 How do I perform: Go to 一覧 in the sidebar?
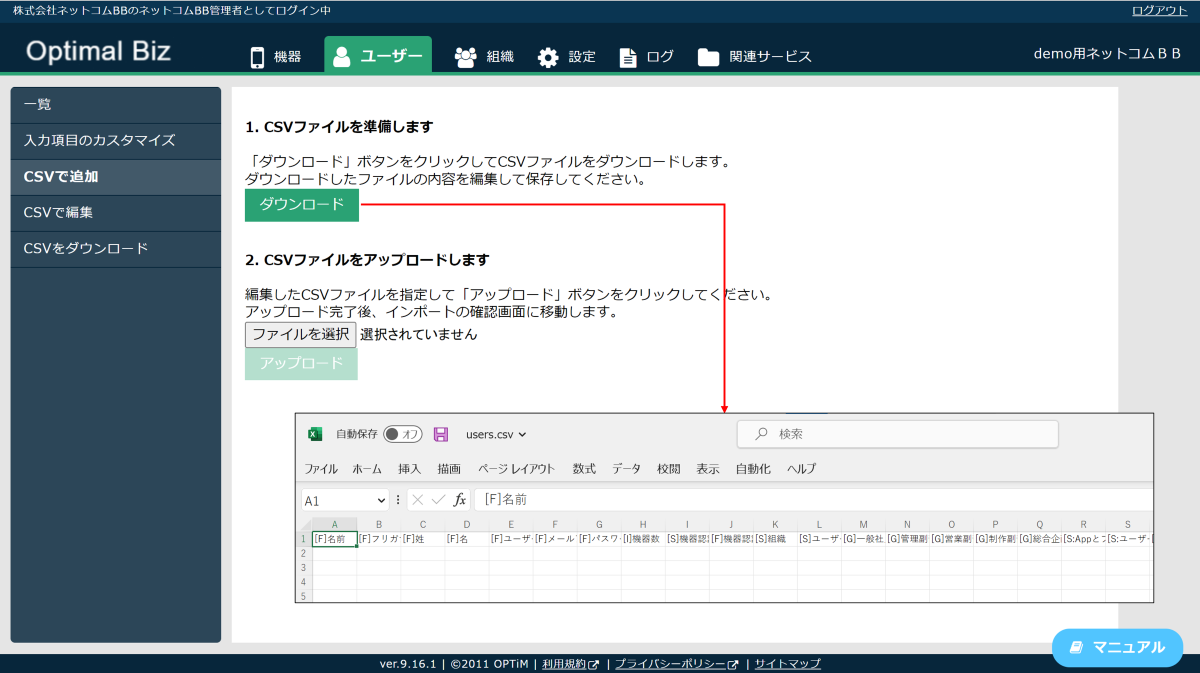116,105
